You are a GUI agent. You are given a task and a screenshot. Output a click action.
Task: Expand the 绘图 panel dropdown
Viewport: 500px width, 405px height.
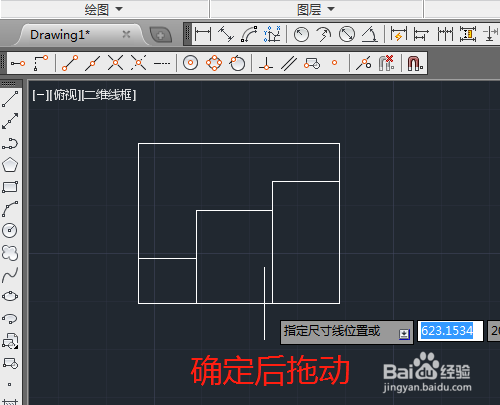tap(119, 9)
